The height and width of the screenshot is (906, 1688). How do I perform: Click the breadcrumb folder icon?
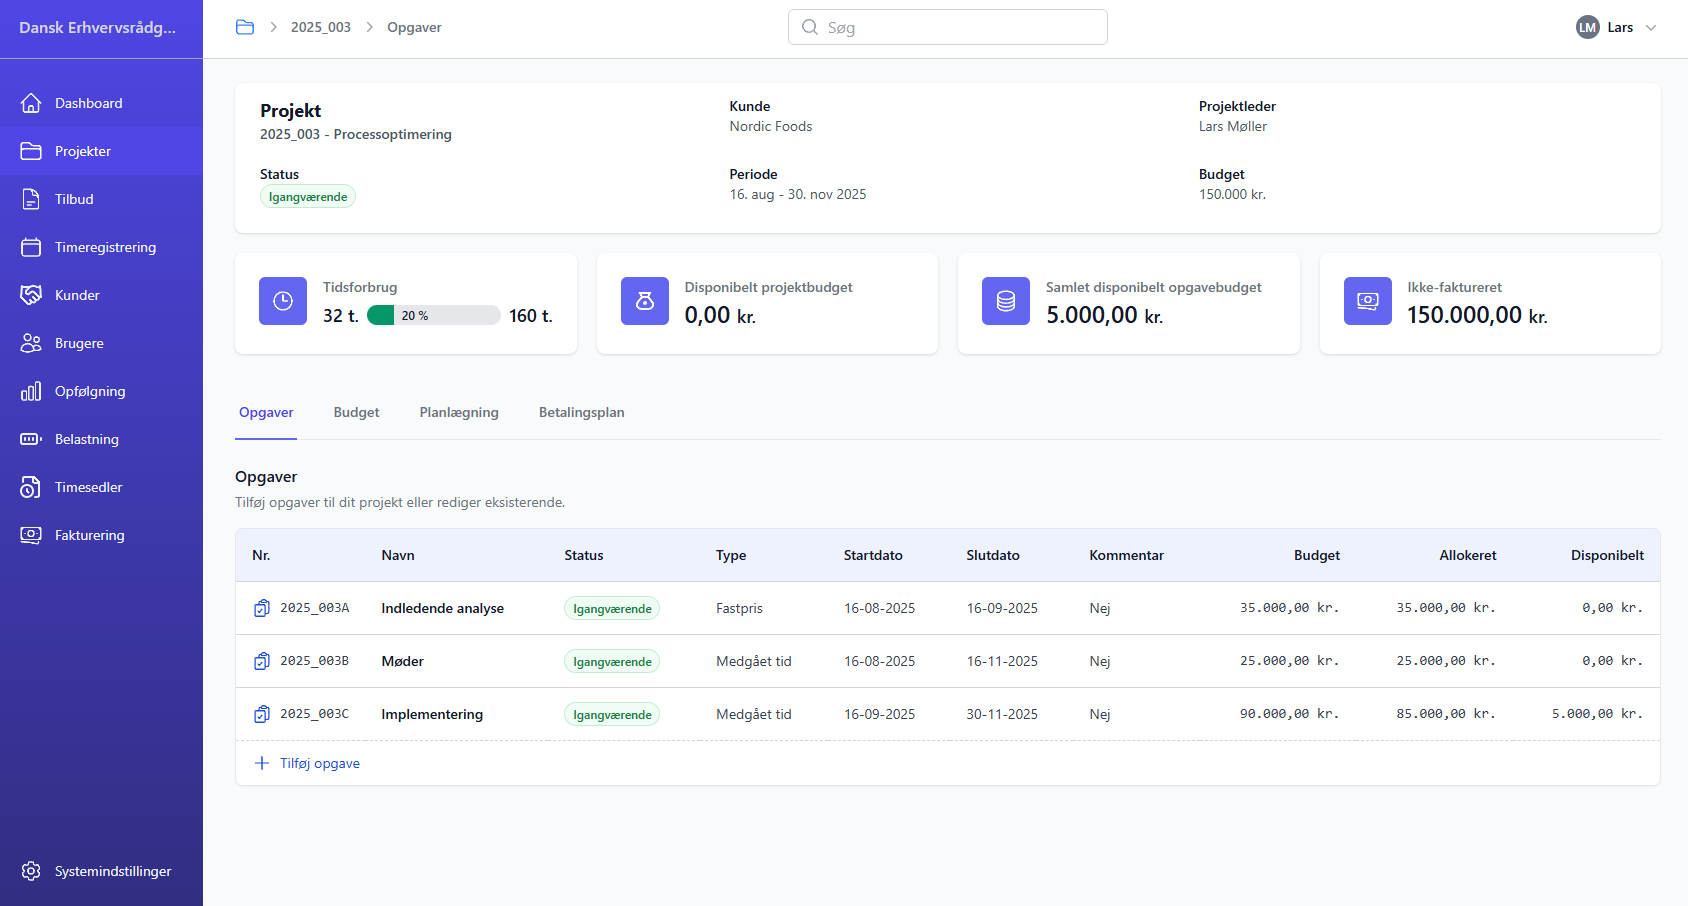(245, 27)
